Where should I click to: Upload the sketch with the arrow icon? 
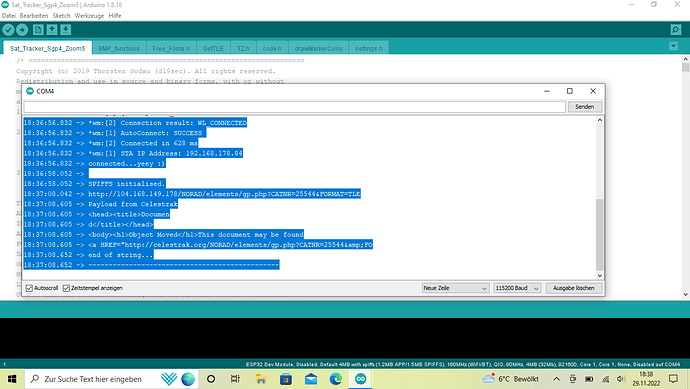click(x=22, y=30)
